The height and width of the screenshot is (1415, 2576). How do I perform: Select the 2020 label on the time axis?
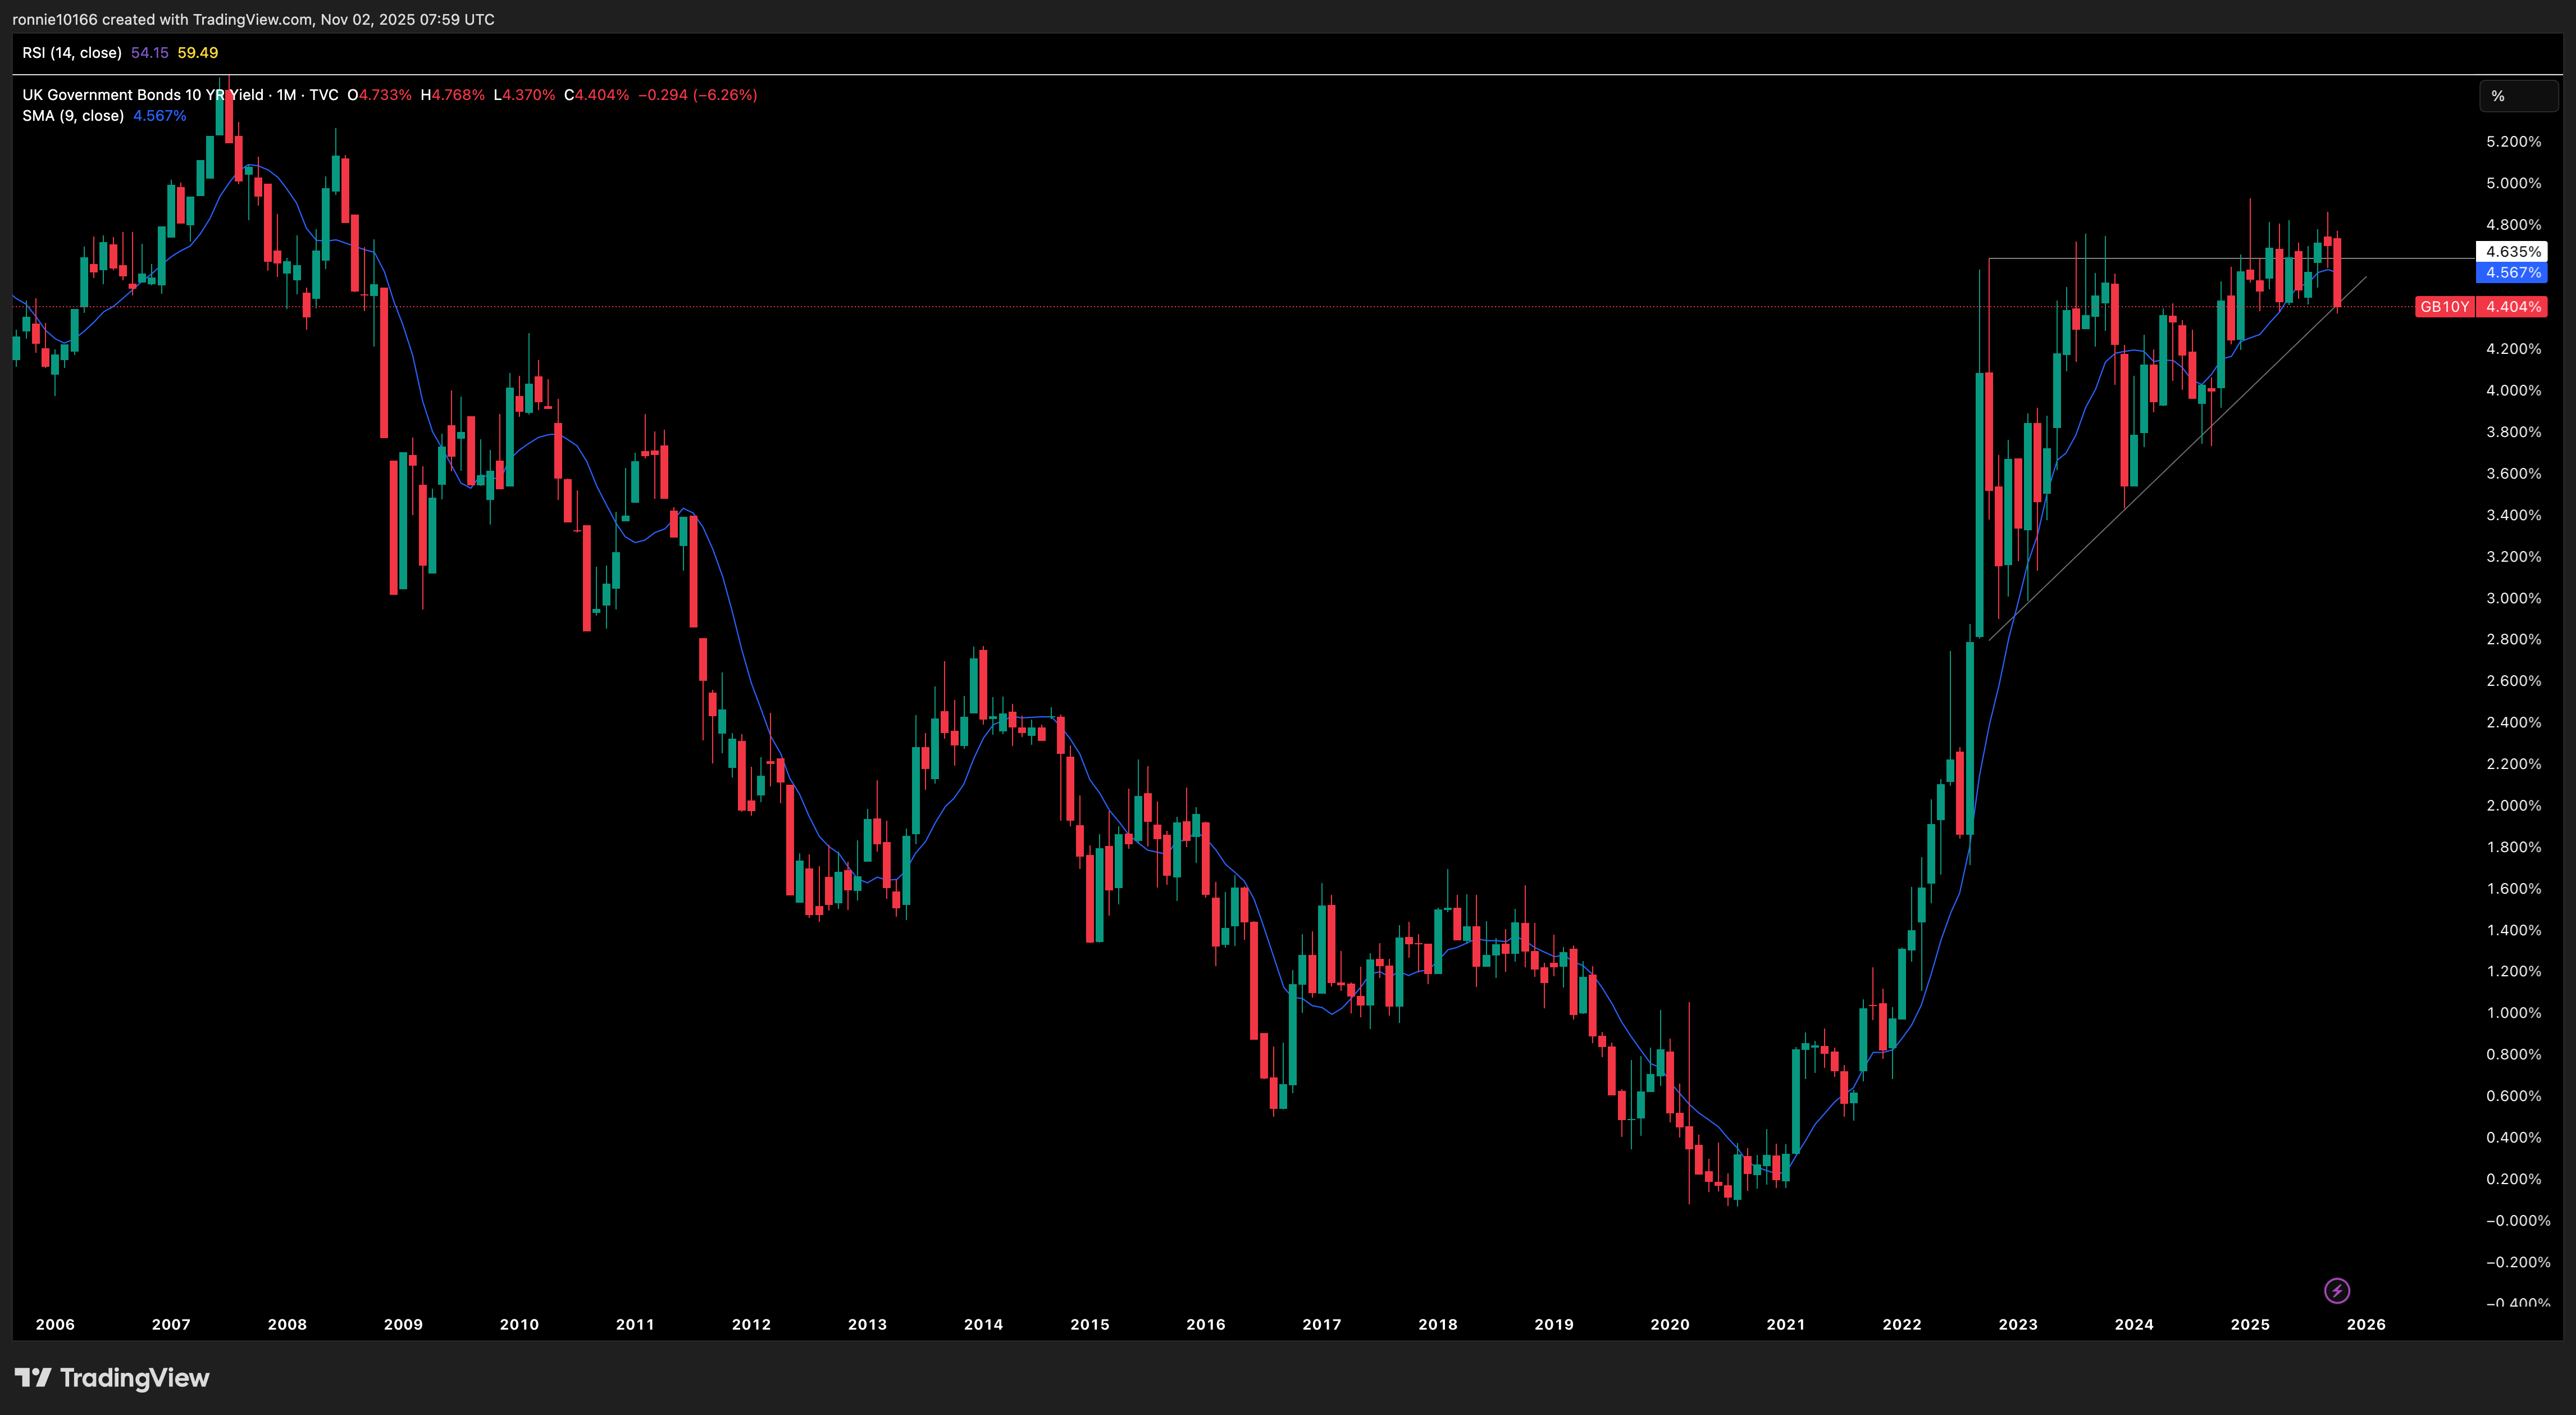coord(1671,1324)
